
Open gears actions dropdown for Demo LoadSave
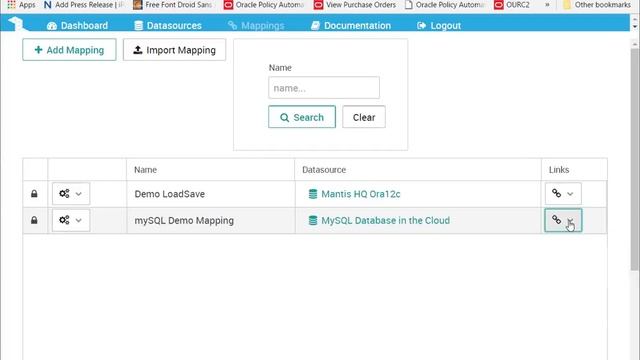click(71, 193)
